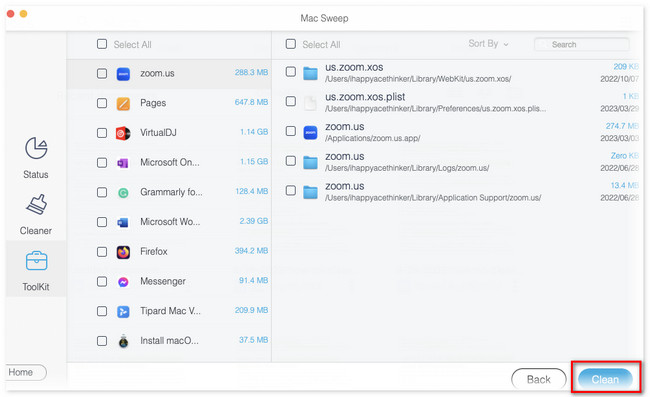The height and width of the screenshot is (397, 650).
Task: Open the Sort By dropdown
Action: [488, 44]
